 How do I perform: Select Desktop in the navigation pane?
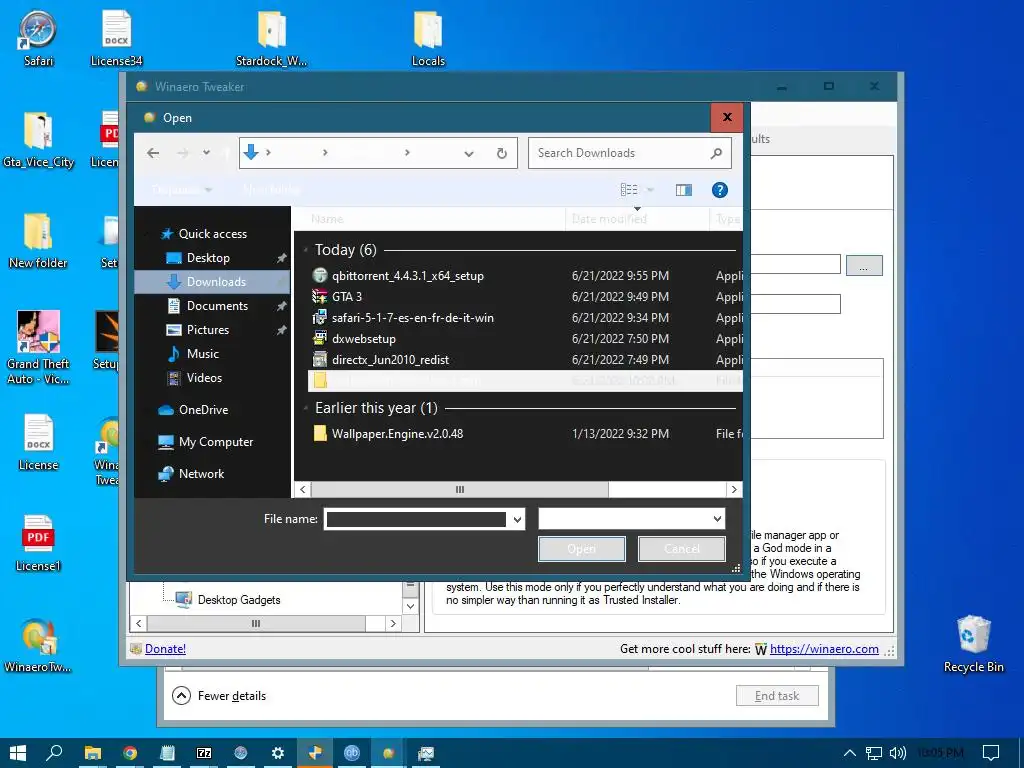pos(208,258)
